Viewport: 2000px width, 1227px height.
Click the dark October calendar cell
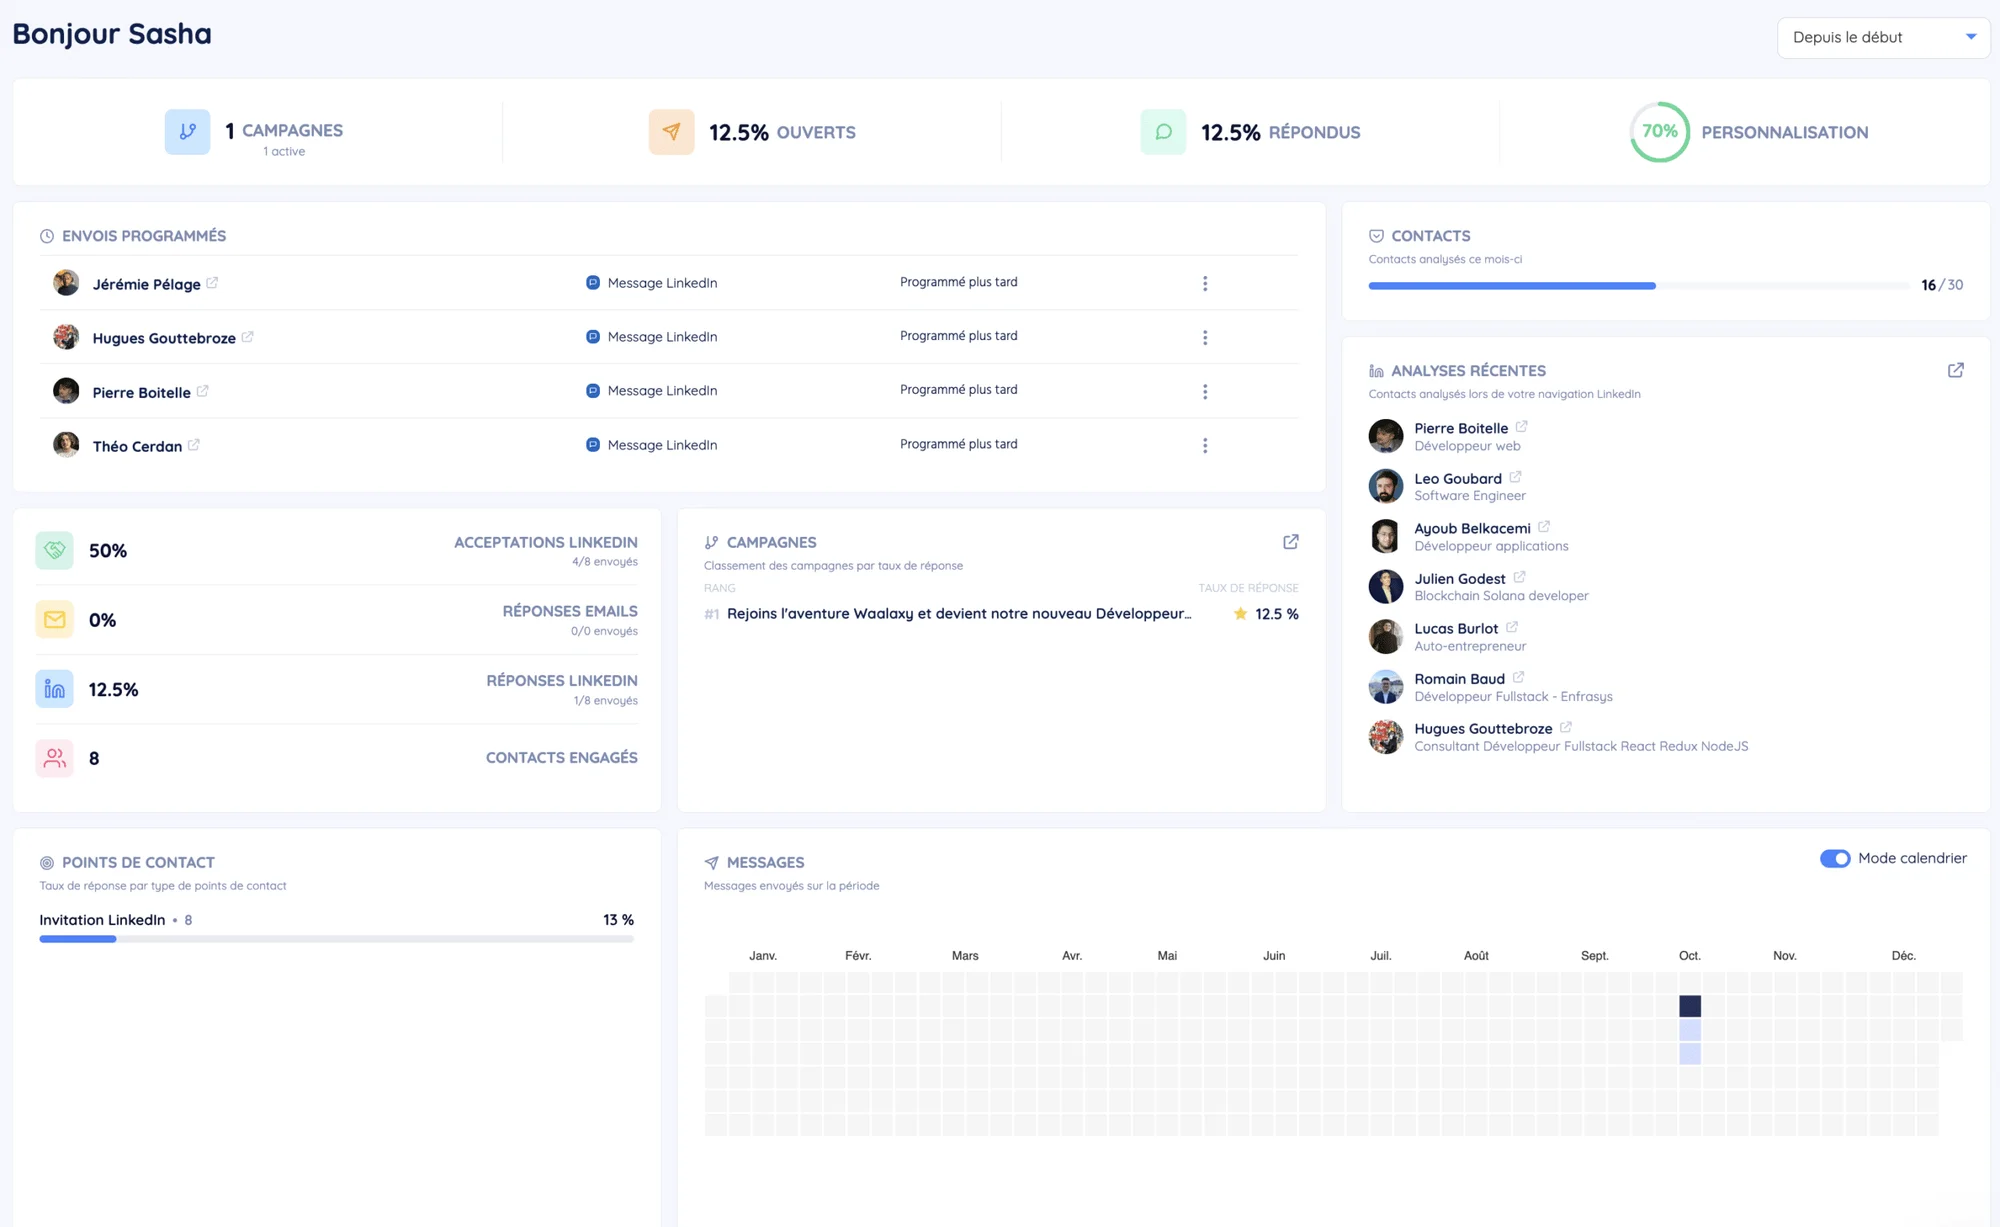pyautogui.click(x=1690, y=1006)
